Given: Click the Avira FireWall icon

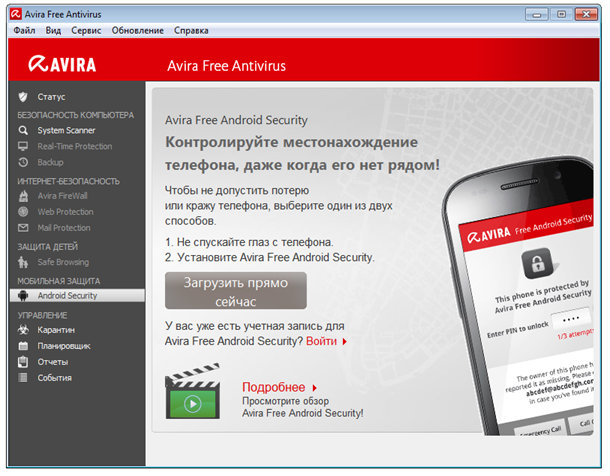Looking at the screenshot, I should coord(23,196).
